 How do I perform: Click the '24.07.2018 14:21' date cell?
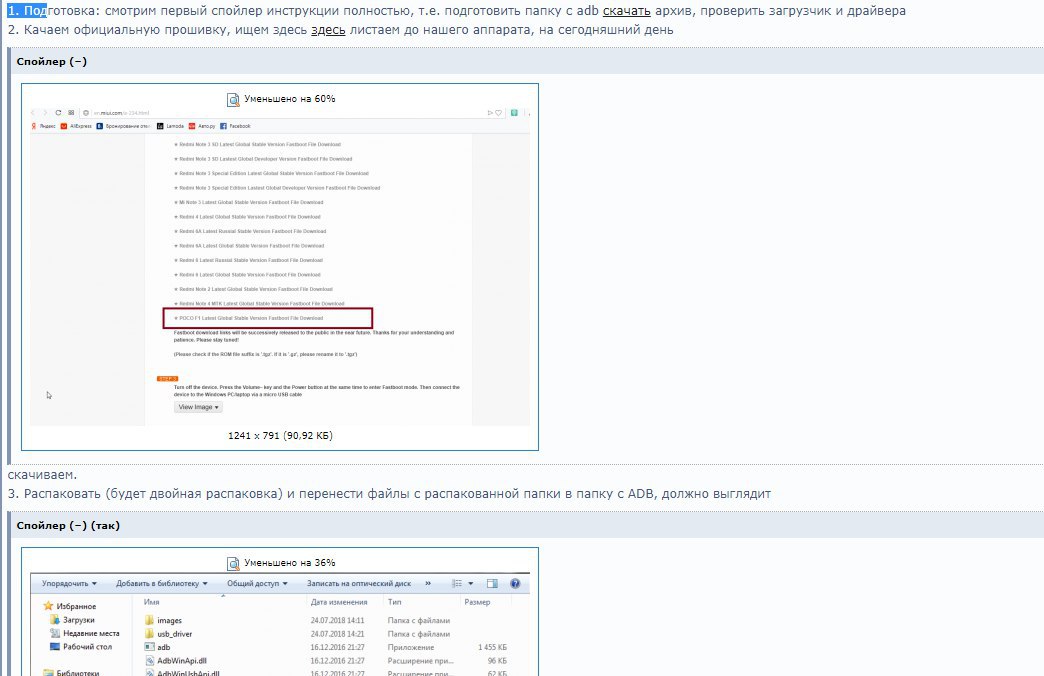point(338,634)
